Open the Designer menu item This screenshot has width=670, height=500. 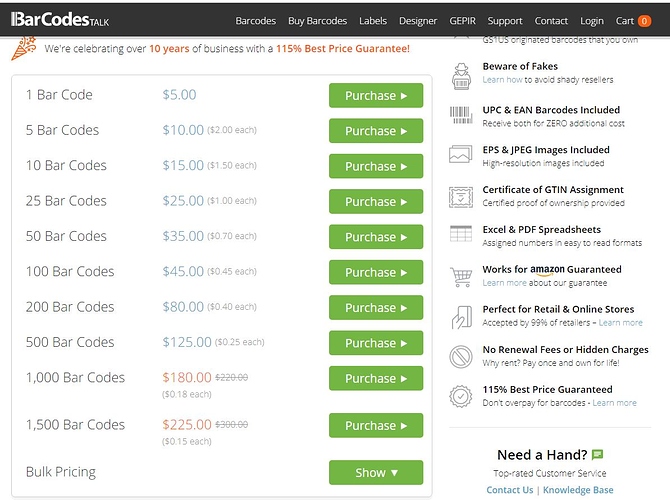pos(418,21)
